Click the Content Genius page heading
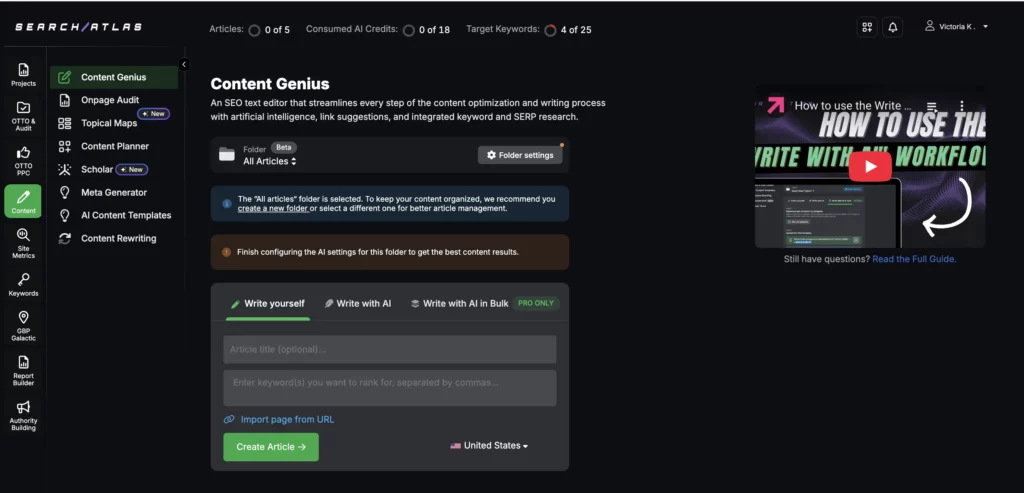1024x493 pixels. point(270,84)
